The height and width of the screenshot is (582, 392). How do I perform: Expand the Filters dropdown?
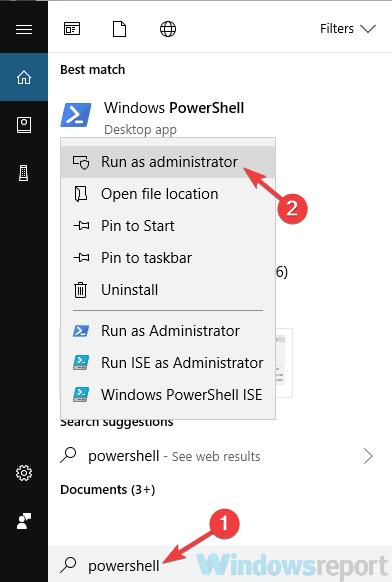click(x=348, y=29)
